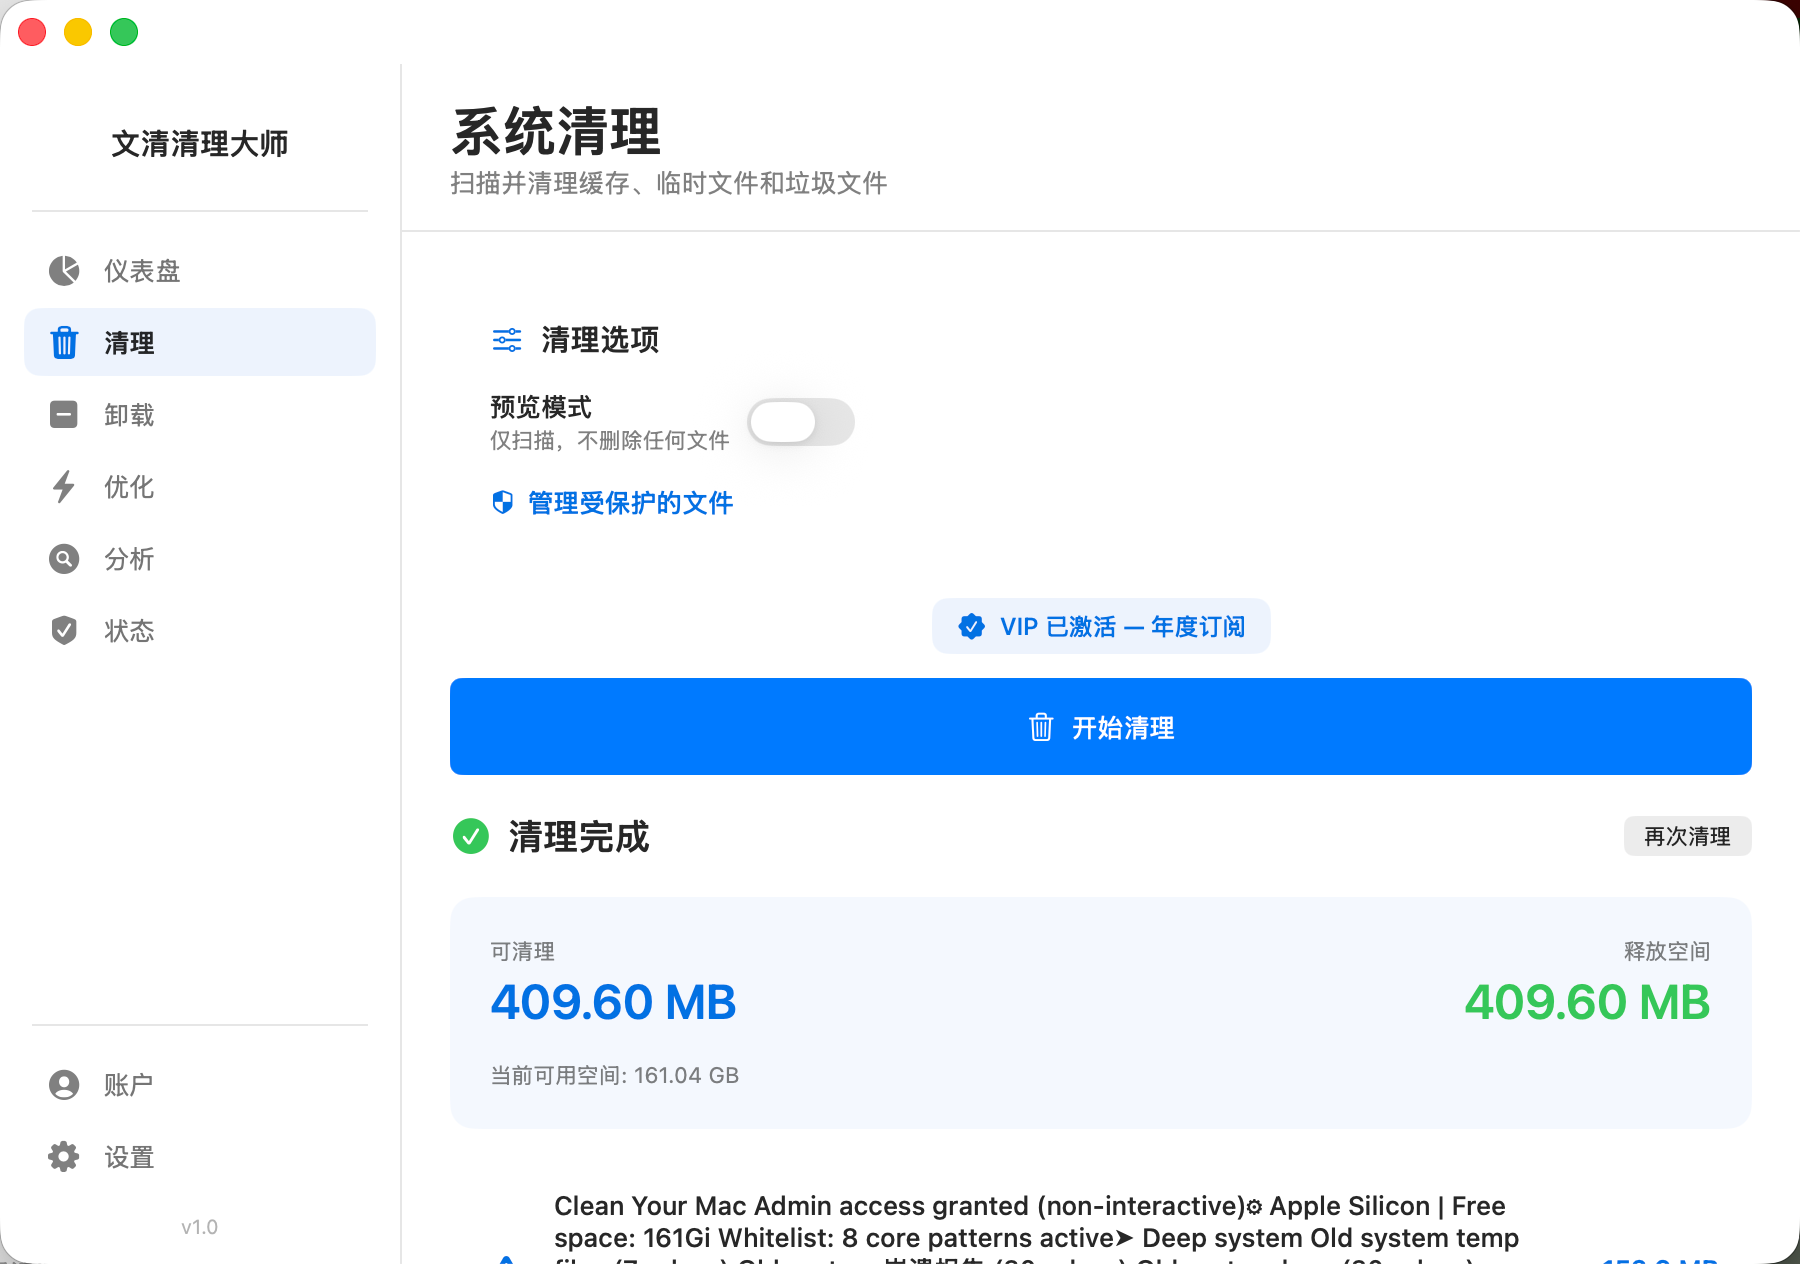The image size is (1800, 1264).
Task: Click the VIP 已激活 — 年度订阅 badge
Action: (1101, 627)
